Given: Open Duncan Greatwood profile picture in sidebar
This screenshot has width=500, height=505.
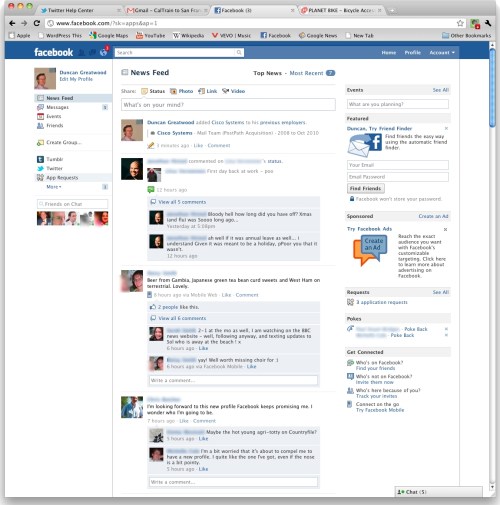Looking at the screenshot, I should 45,79.
